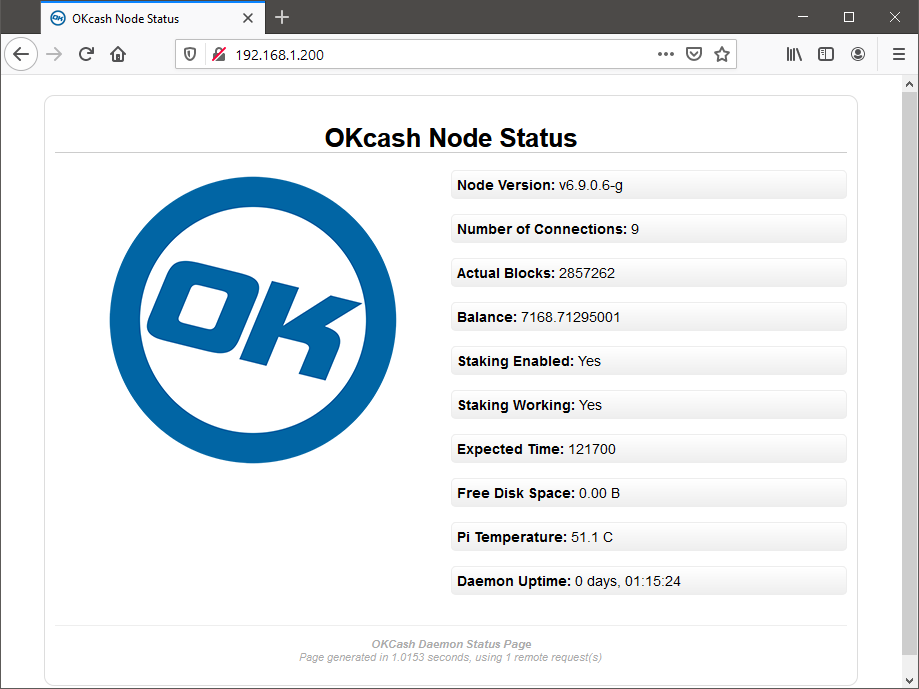Screen dimensions: 919x689
Task: Close the OKcash Node Status tab
Action: point(248,18)
